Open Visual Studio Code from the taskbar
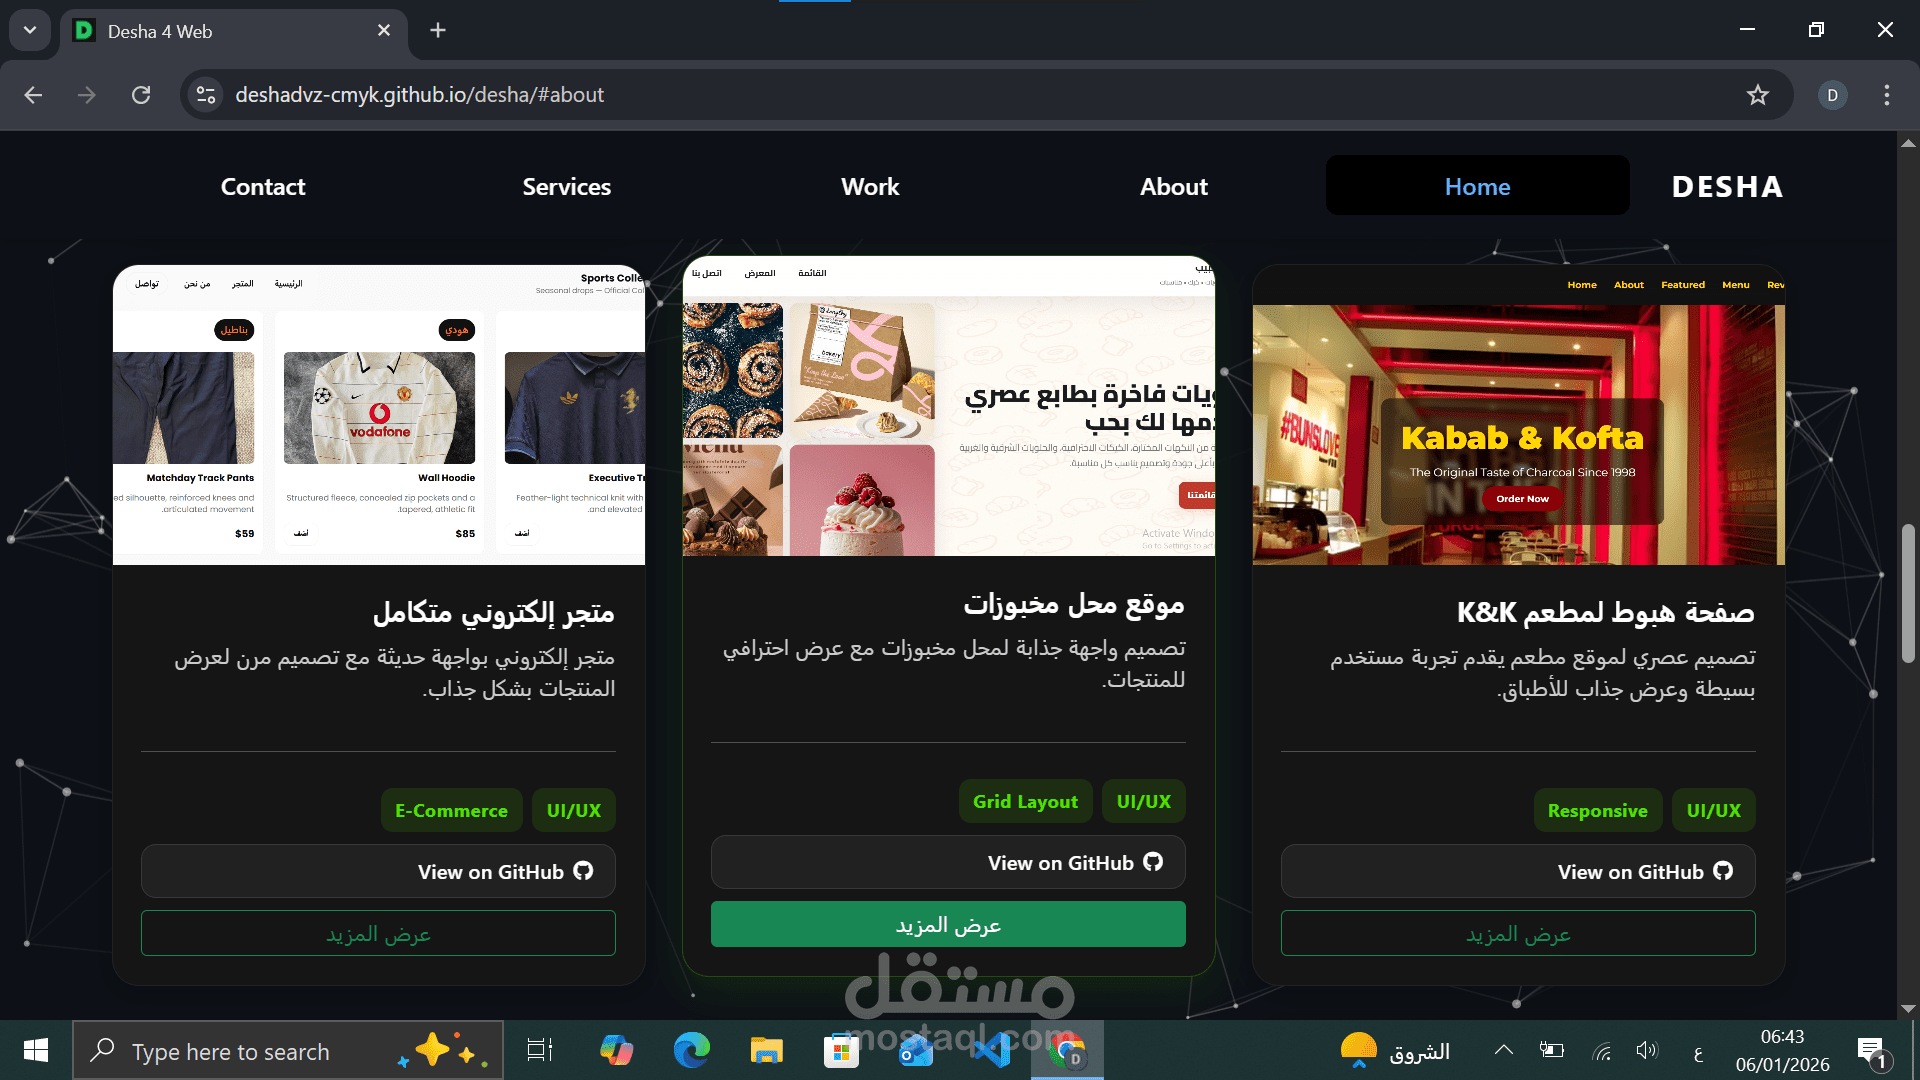 [991, 1051]
